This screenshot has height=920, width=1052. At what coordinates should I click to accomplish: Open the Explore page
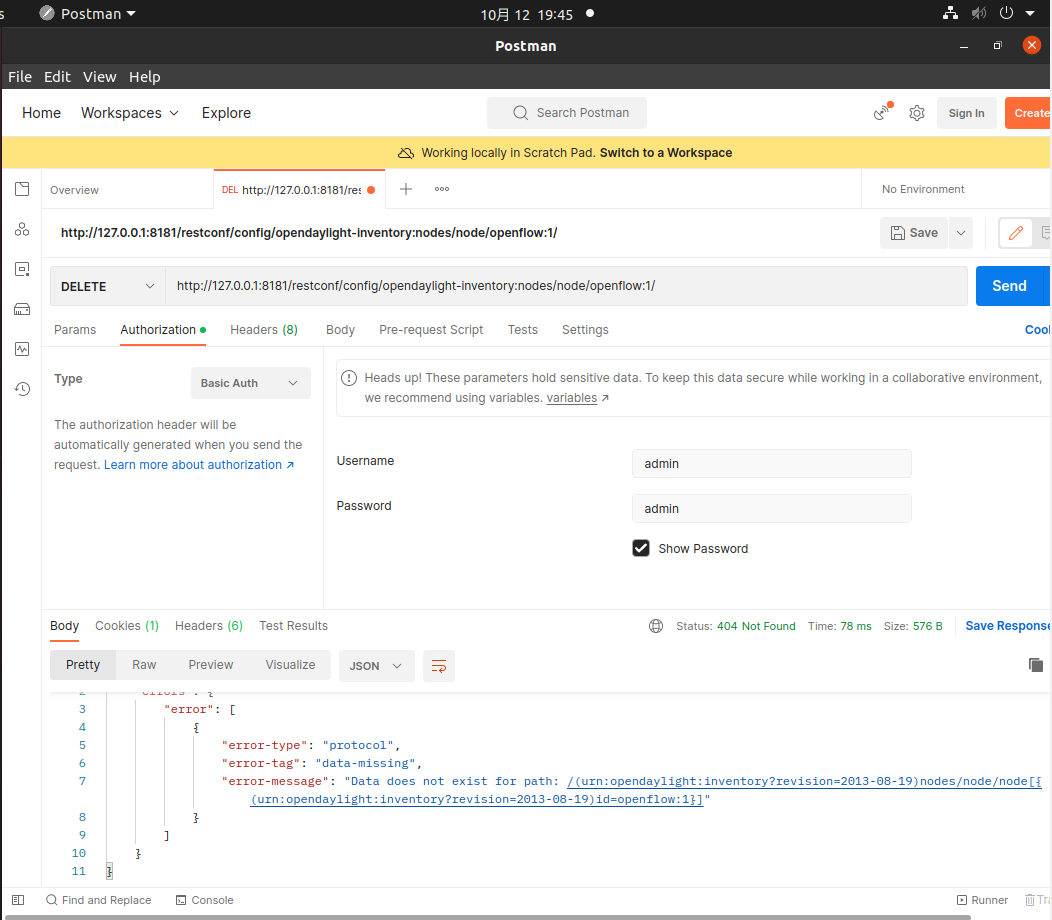[x=226, y=113]
